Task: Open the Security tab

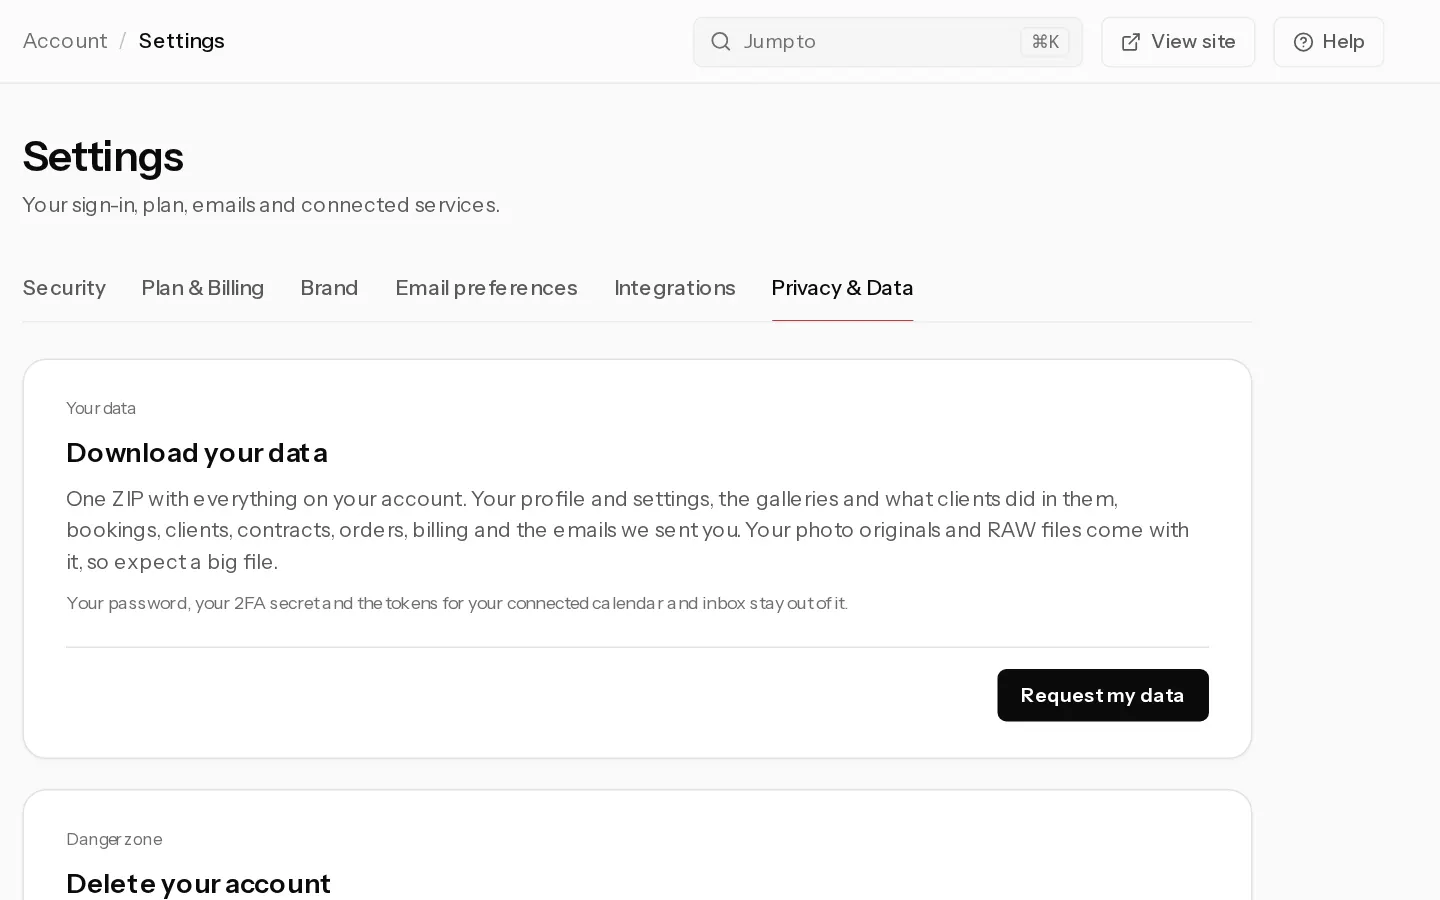Action: click(x=64, y=288)
